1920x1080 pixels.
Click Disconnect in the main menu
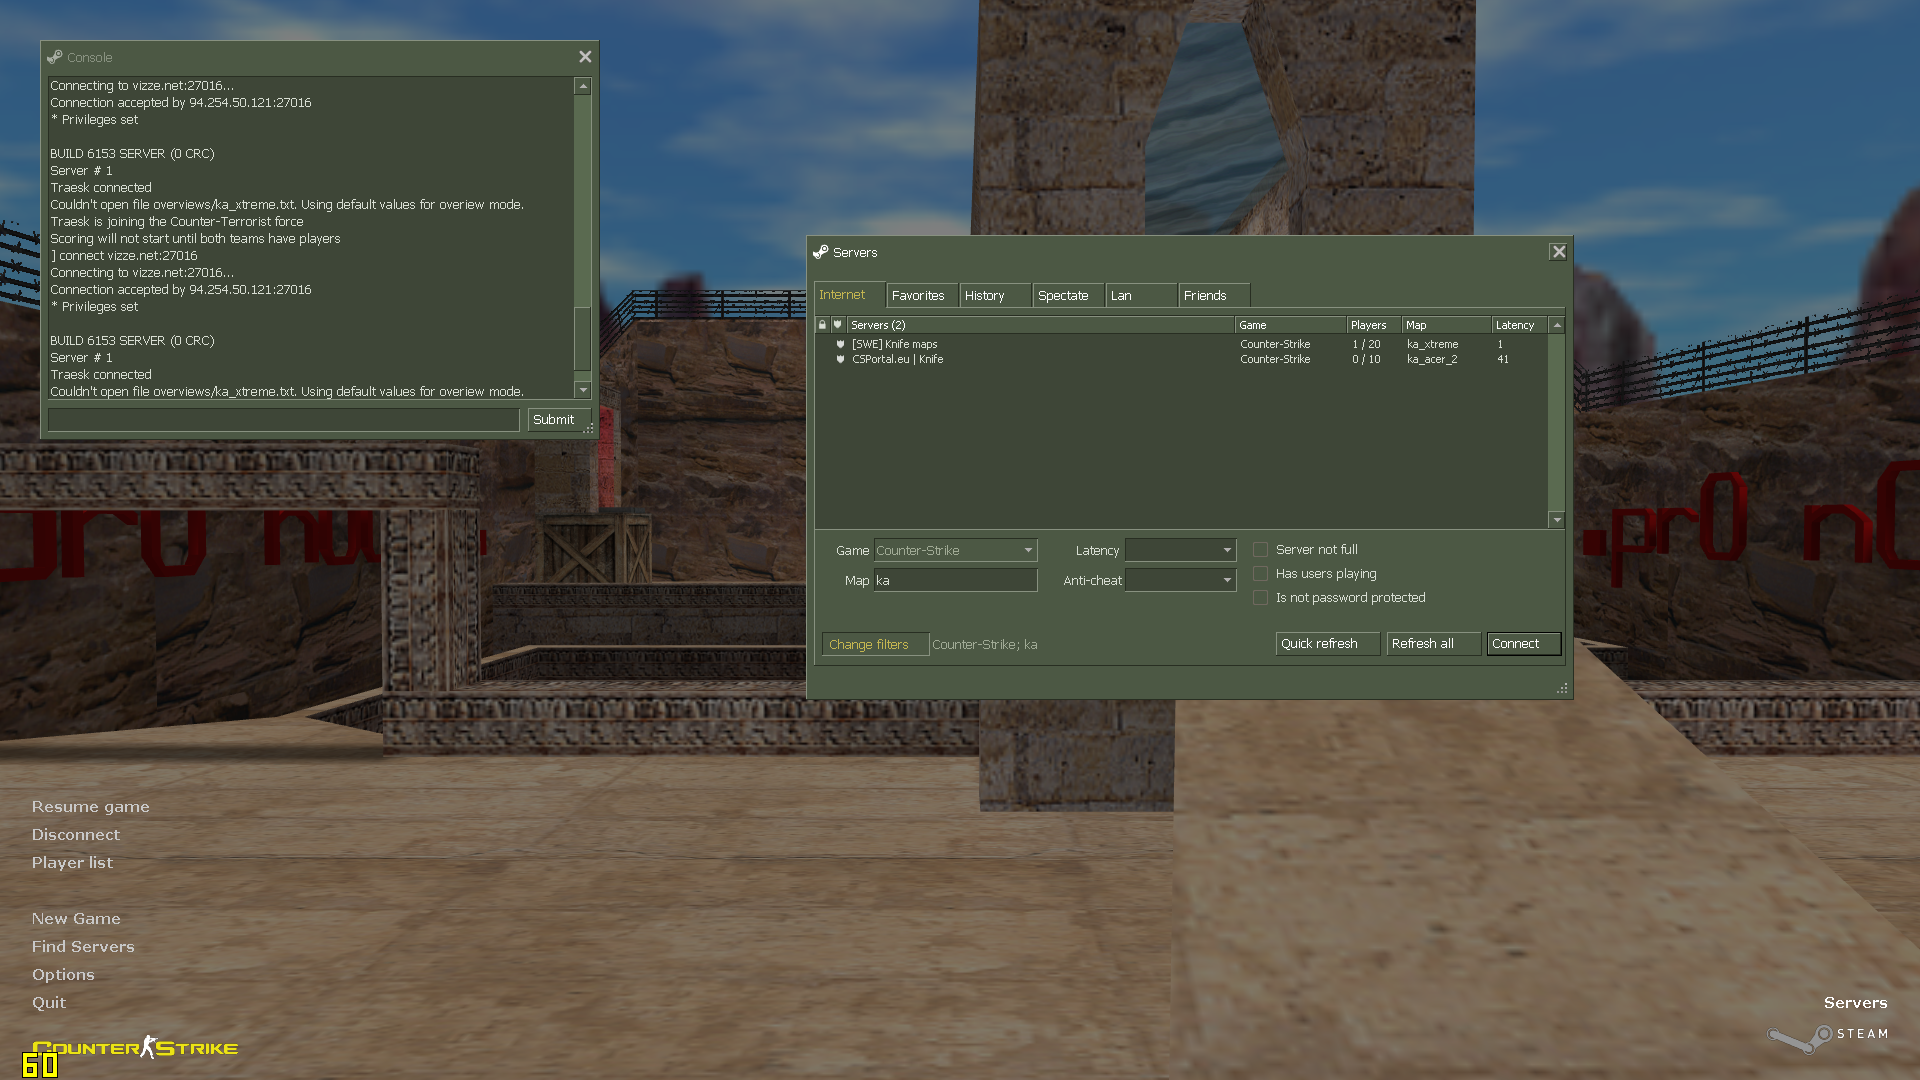75,835
